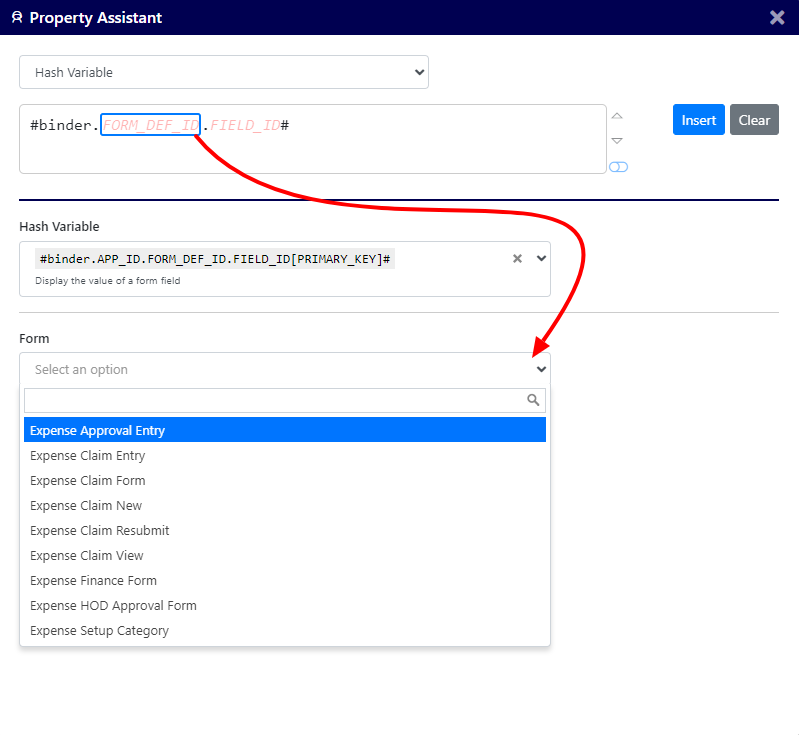Select the Expense Finance Form option
This screenshot has width=799, height=735.
(93, 580)
